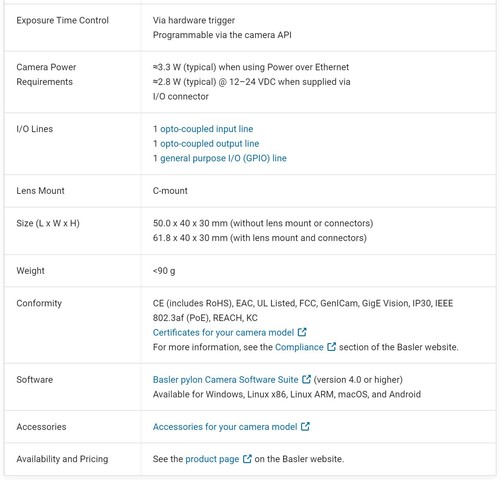Click the <90 g weight value
500x480 pixels.
click(164, 271)
